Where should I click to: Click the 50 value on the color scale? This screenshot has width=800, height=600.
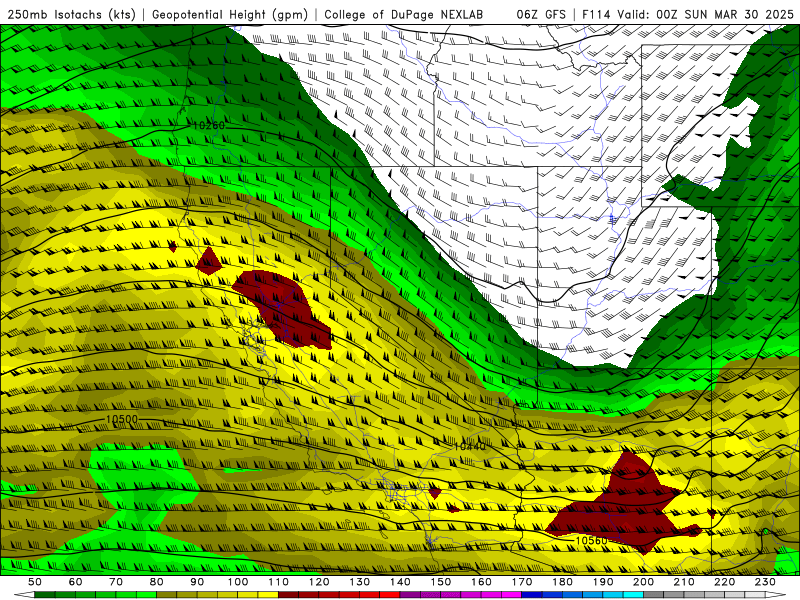34,582
